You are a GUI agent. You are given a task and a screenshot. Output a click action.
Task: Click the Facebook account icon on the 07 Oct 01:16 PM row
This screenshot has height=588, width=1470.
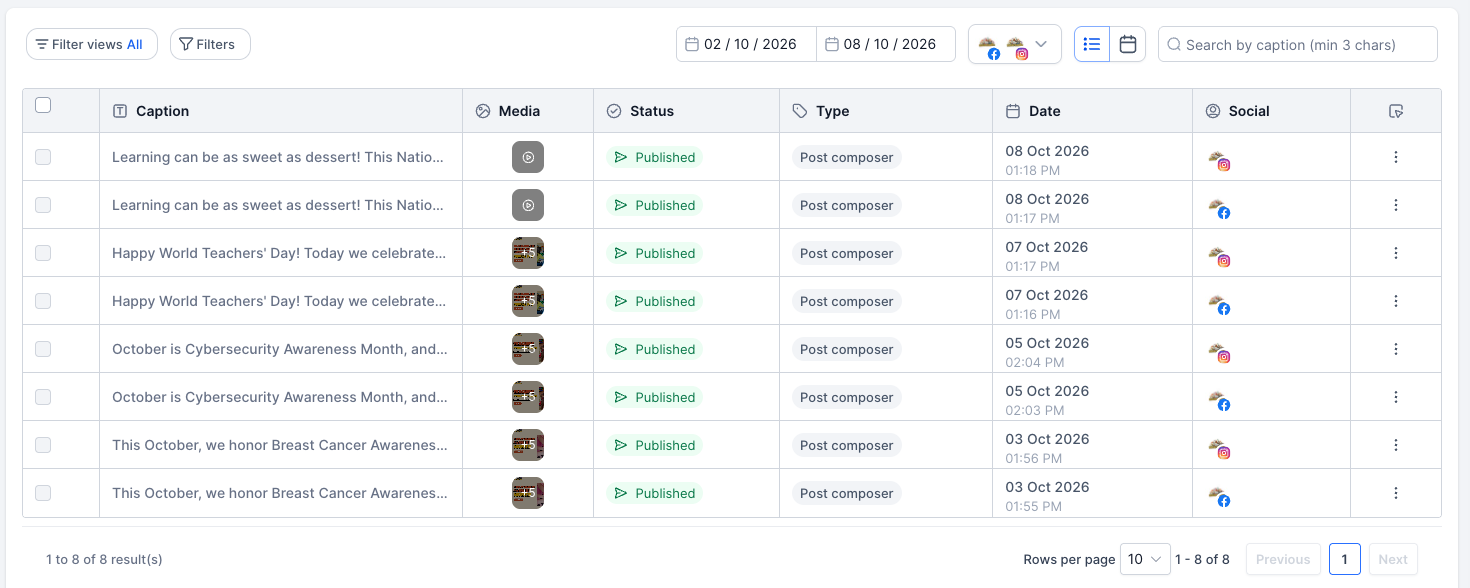pos(1218,303)
